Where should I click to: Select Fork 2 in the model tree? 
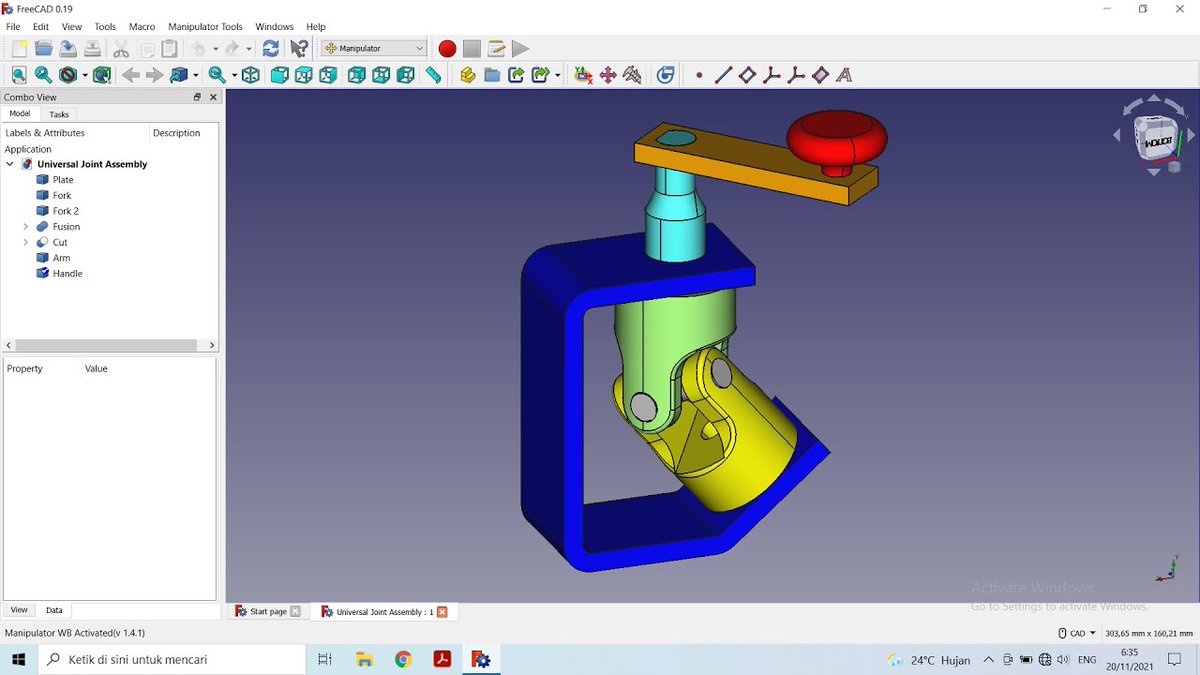(x=65, y=211)
